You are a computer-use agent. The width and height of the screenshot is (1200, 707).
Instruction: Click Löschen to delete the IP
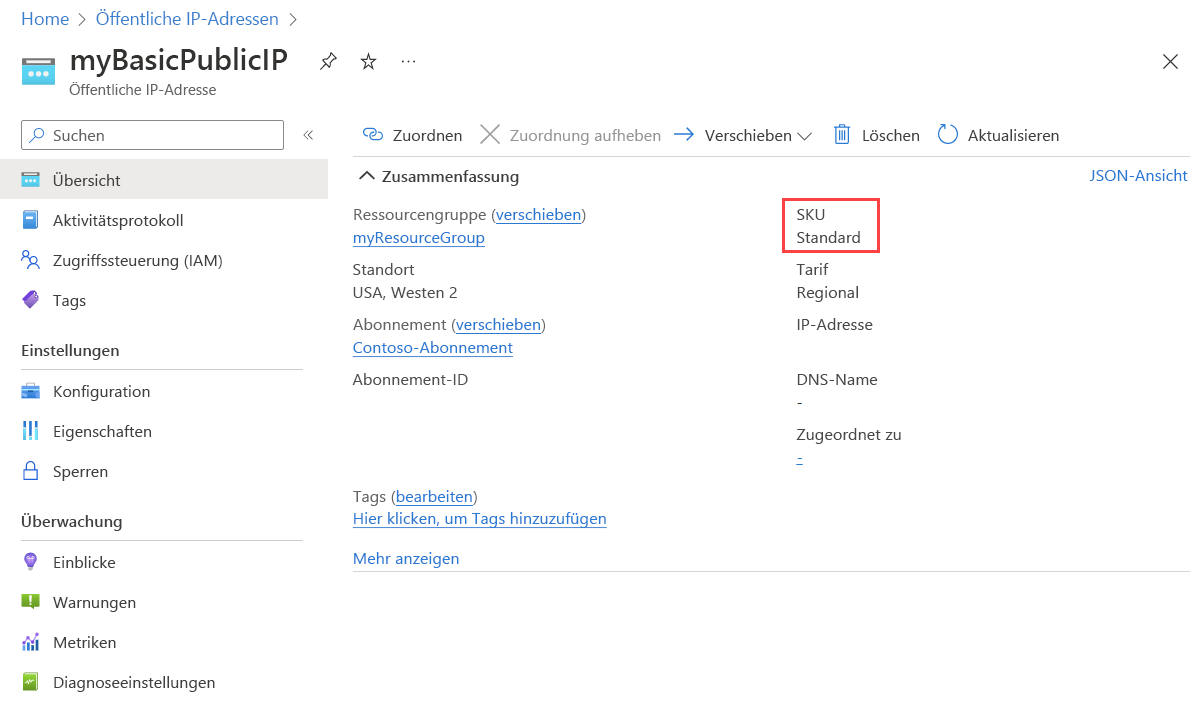point(877,135)
